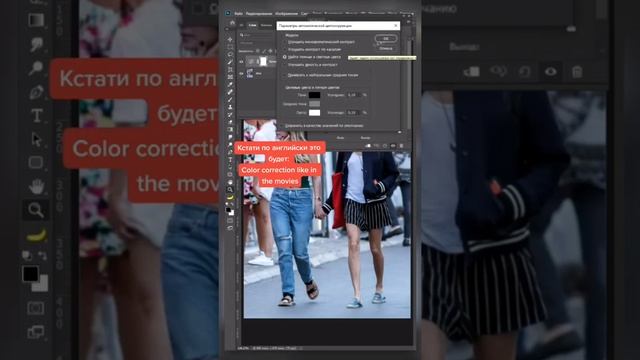Select the Eyedropper tool in center toolbar

click(x=230, y=84)
